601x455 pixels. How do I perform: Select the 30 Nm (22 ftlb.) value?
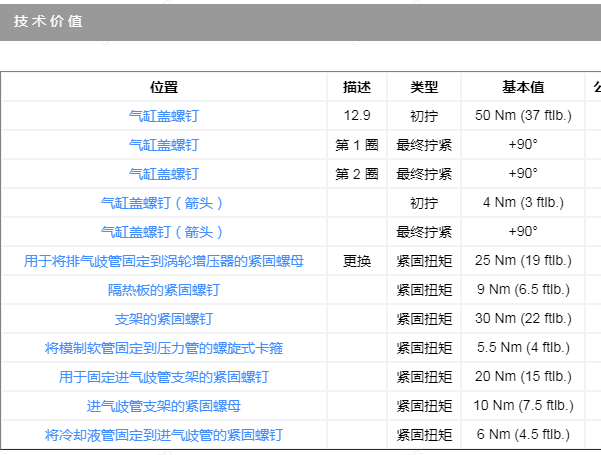tap(523, 319)
